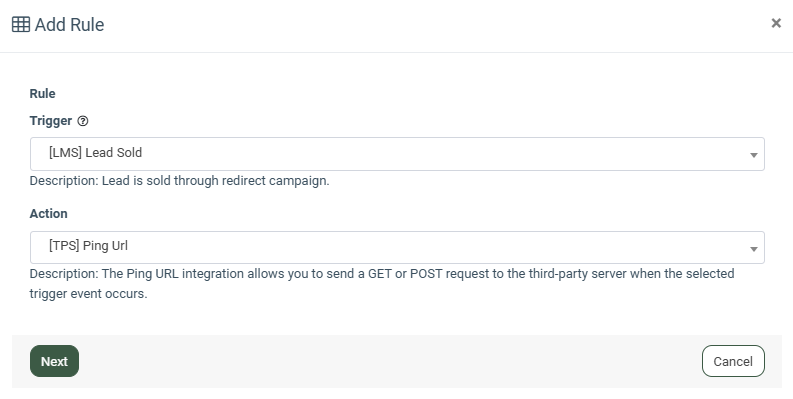793x399 pixels.
Task: Click the gray footer bar between the buttons
Action: (389, 361)
